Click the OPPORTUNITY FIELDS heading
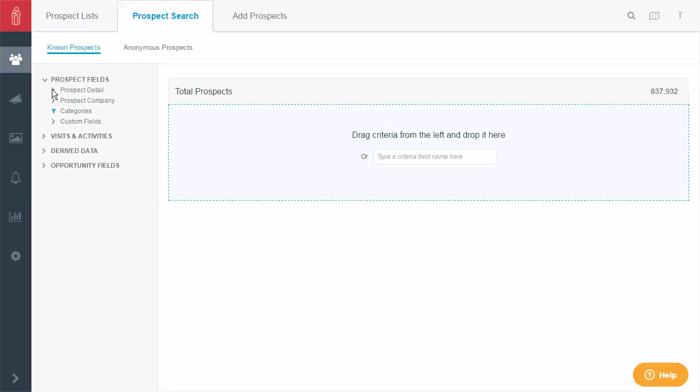This screenshot has width=700, height=392. pyautogui.click(x=85, y=166)
